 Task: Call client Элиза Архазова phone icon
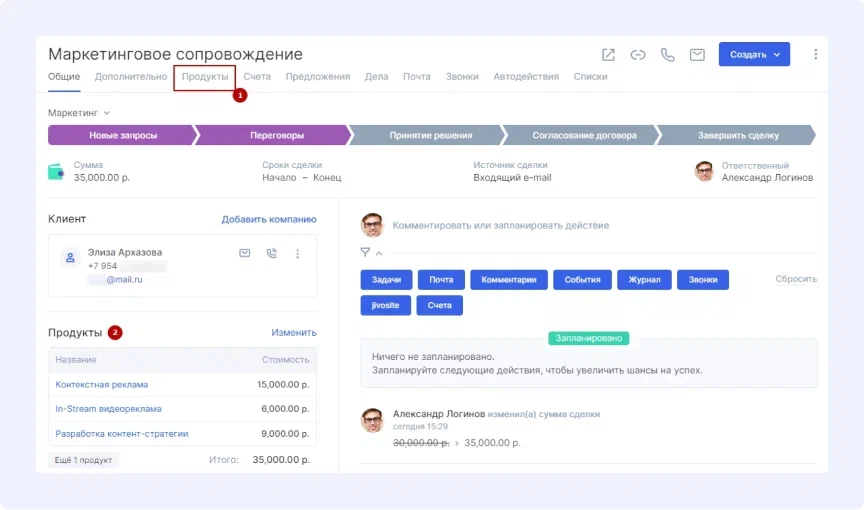271,254
